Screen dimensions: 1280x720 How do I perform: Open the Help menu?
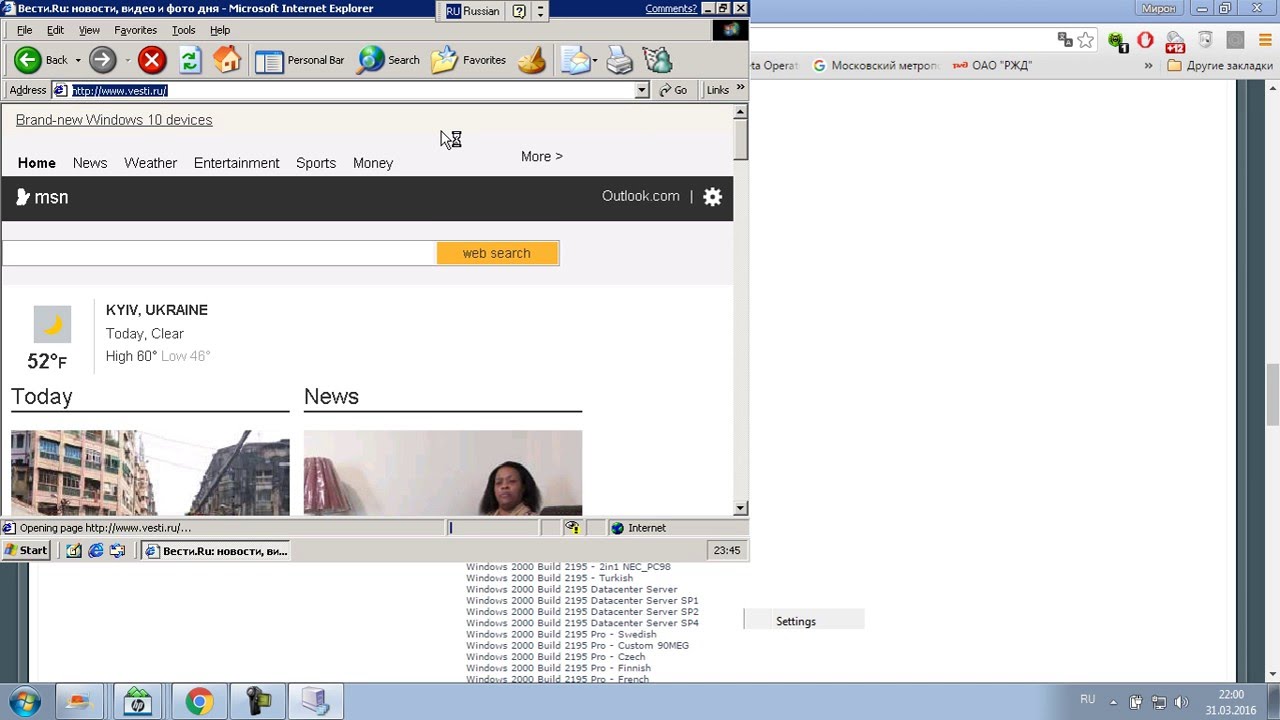pos(220,30)
